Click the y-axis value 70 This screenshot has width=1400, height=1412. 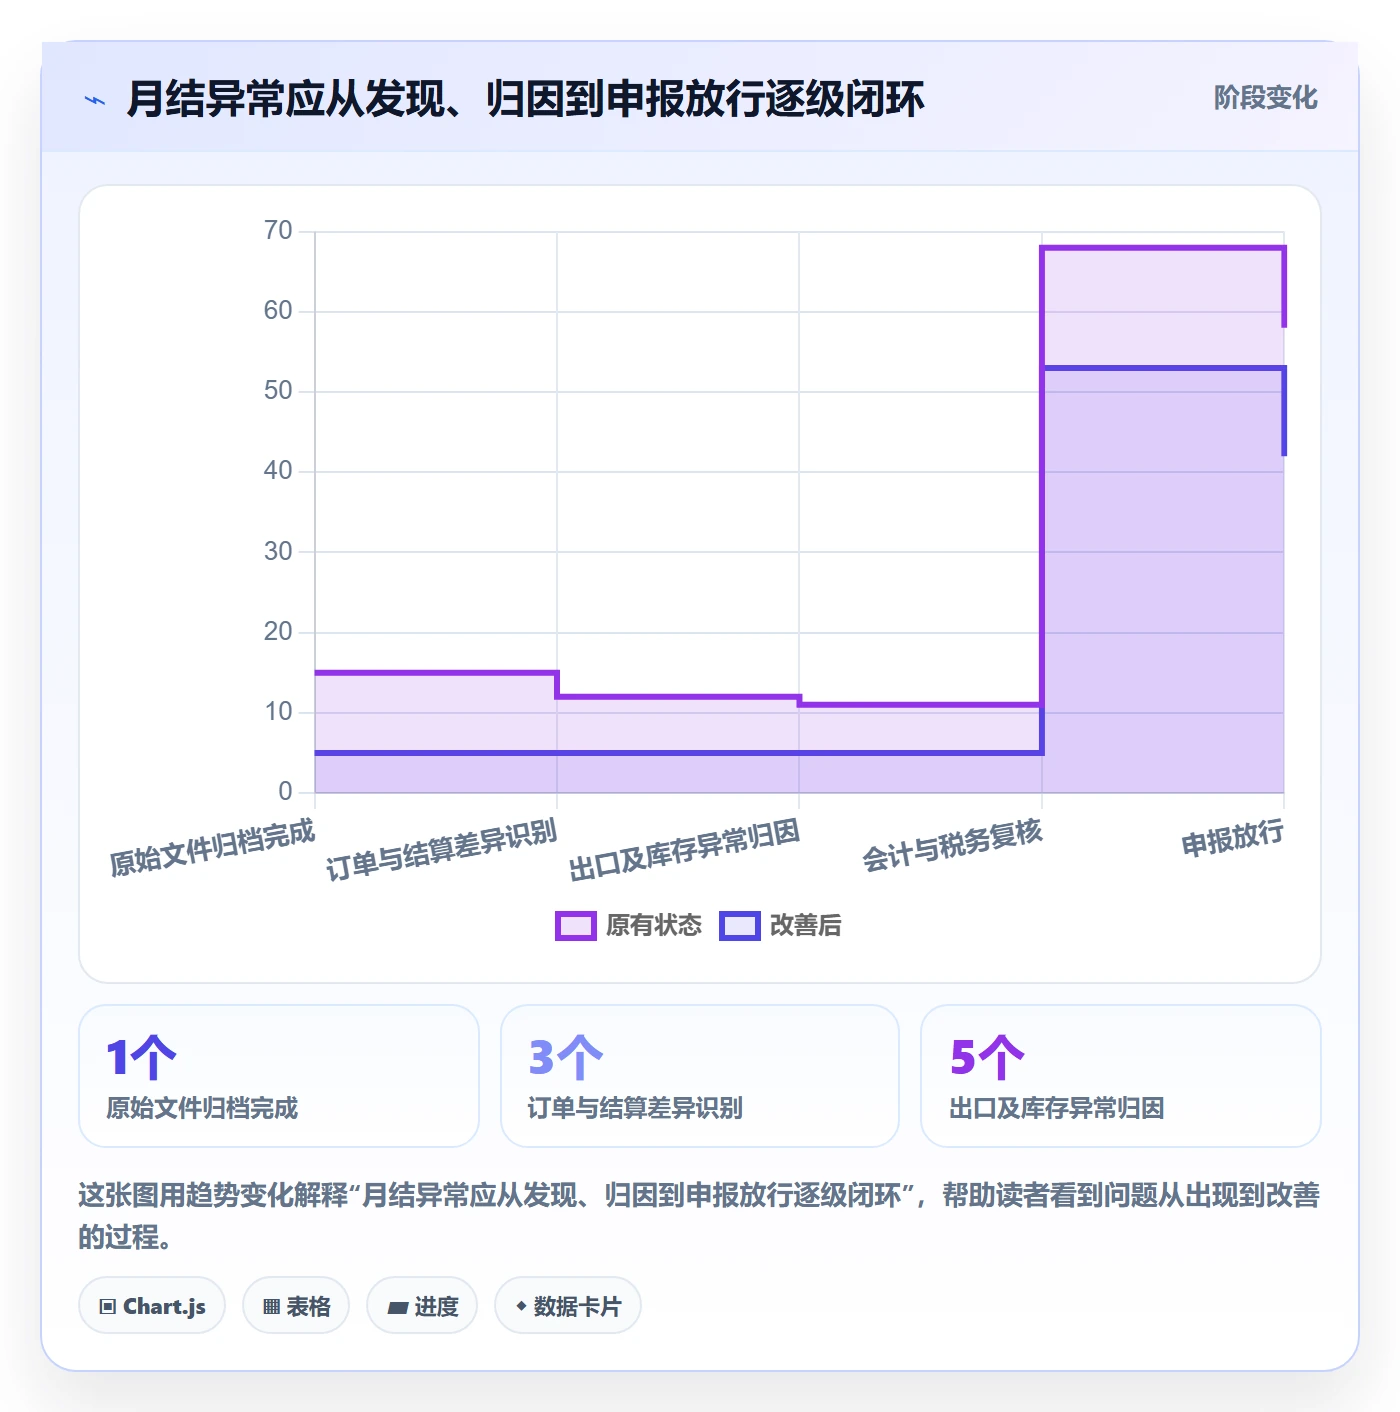coord(278,231)
